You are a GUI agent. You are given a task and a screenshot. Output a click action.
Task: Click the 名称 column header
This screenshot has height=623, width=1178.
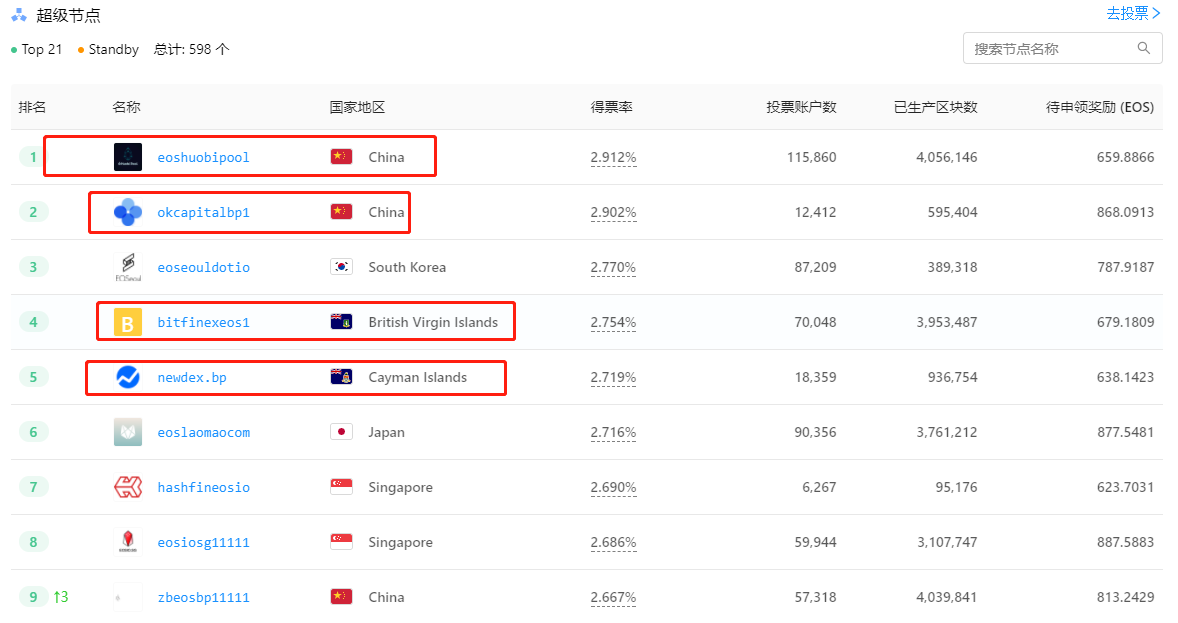tap(126, 107)
